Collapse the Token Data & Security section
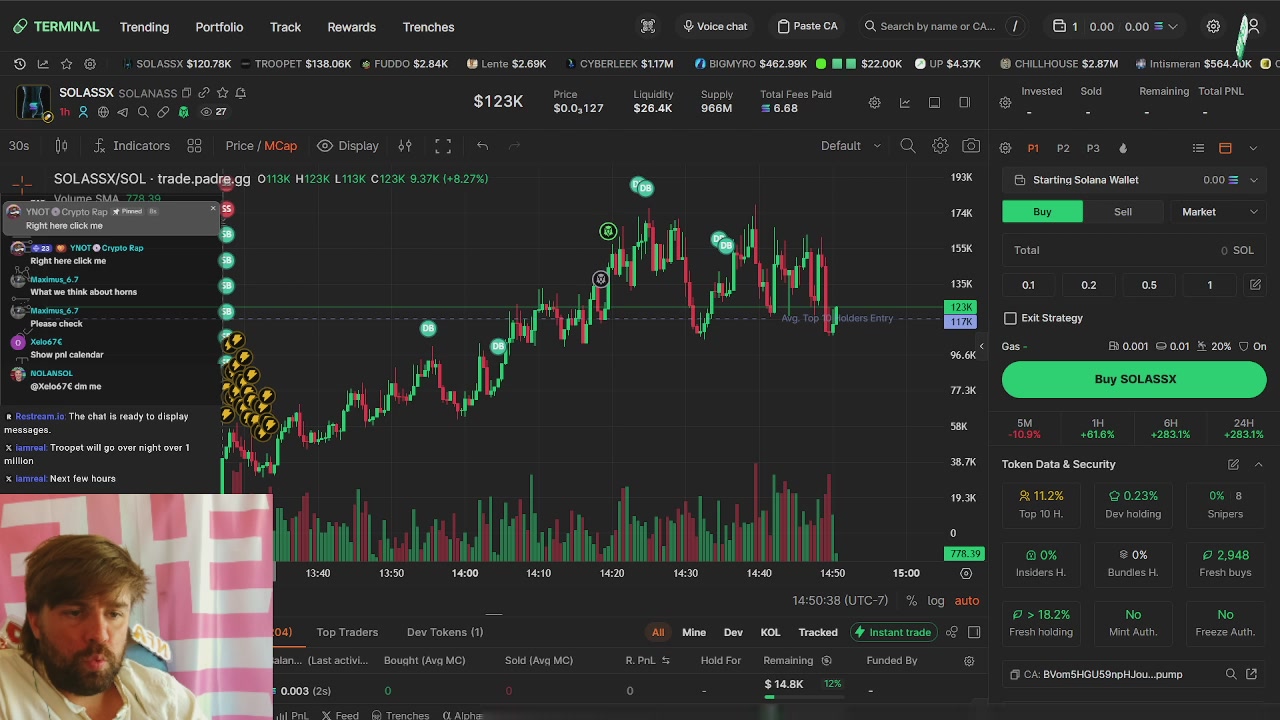The width and height of the screenshot is (1280, 720). (x=1258, y=464)
